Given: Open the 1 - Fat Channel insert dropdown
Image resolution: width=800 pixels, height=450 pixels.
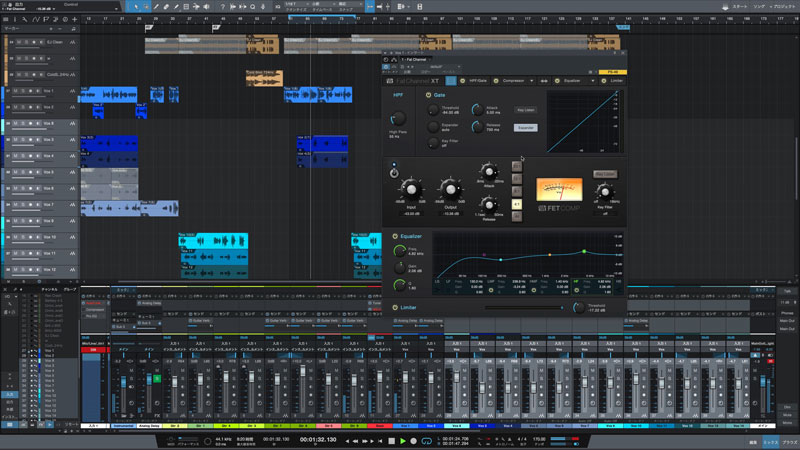Looking at the screenshot, I should (x=416, y=60).
